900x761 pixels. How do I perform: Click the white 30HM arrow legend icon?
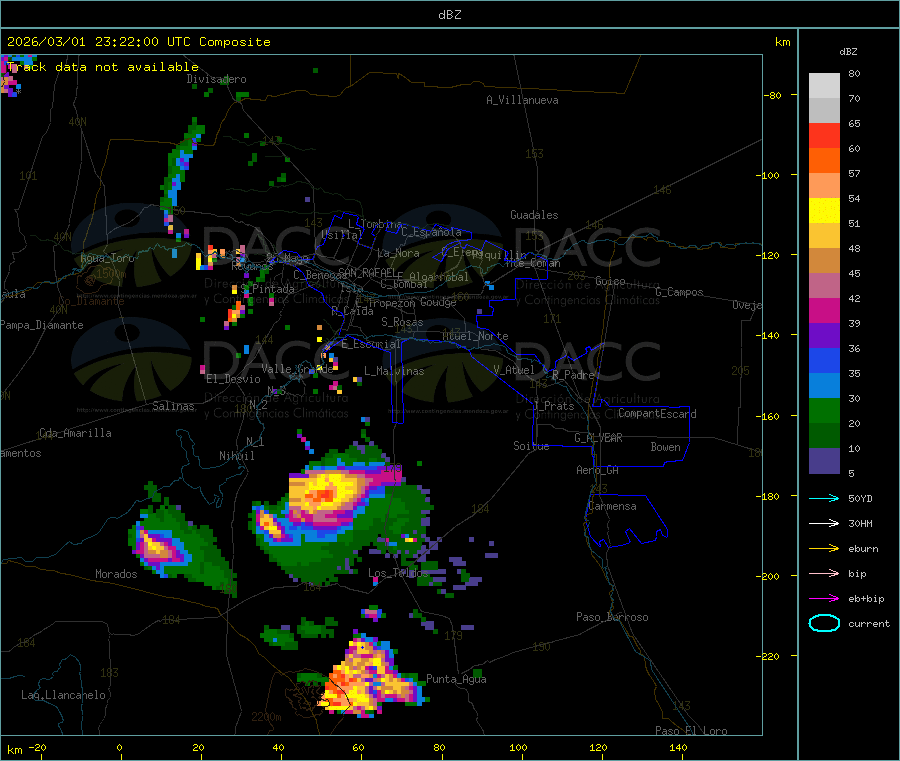point(824,523)
